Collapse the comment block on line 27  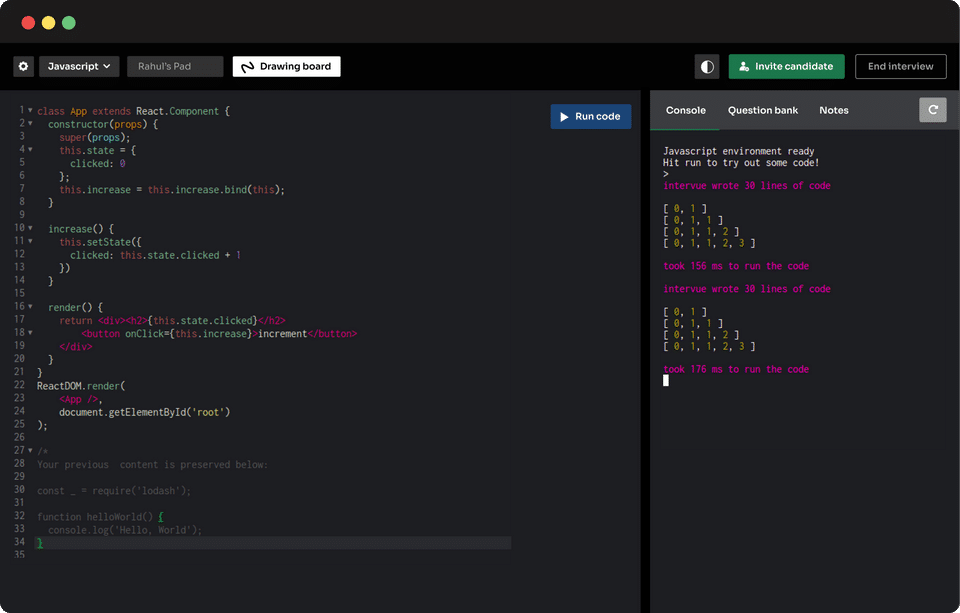[30, 451]
